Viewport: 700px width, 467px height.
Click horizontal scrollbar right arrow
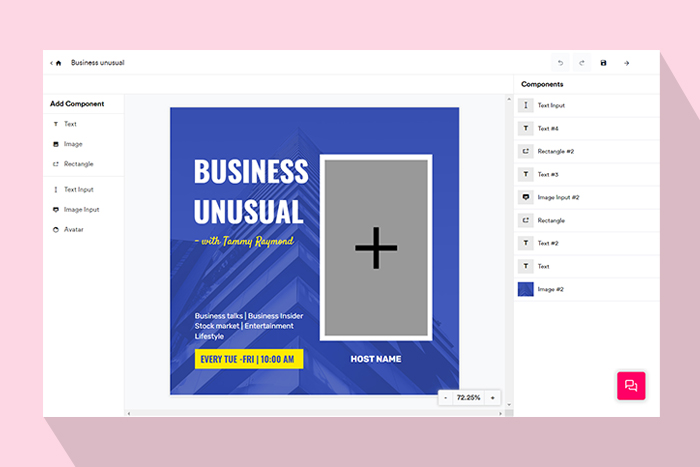tap(500, 413)
